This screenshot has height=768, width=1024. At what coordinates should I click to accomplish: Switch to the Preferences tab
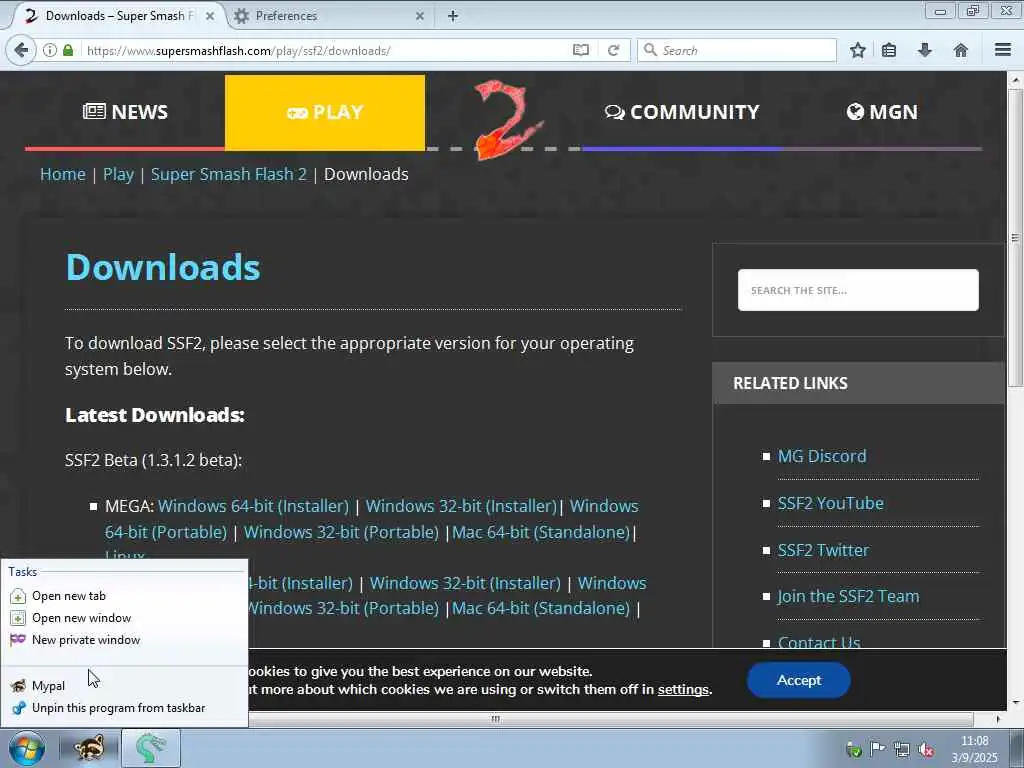click(x=330, y=16)
